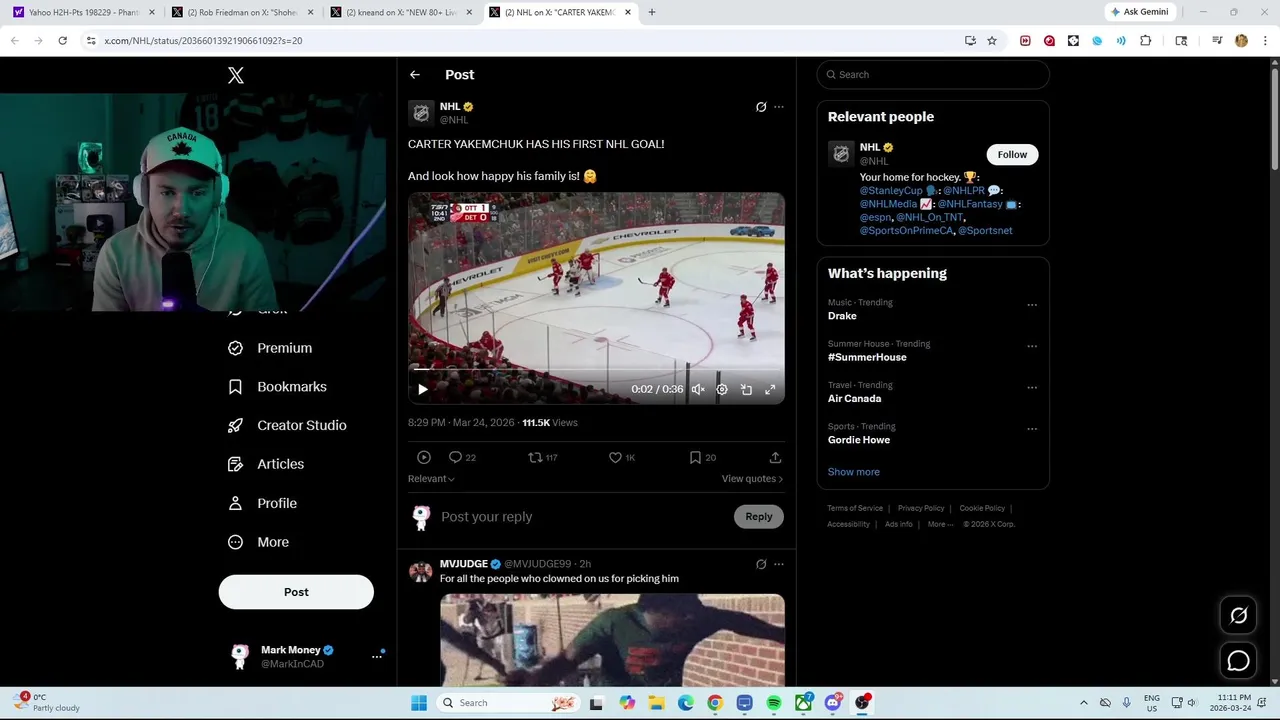1280x720 pixels.
Task: Unmute the video sound
Action: click(x=698, y=390)
